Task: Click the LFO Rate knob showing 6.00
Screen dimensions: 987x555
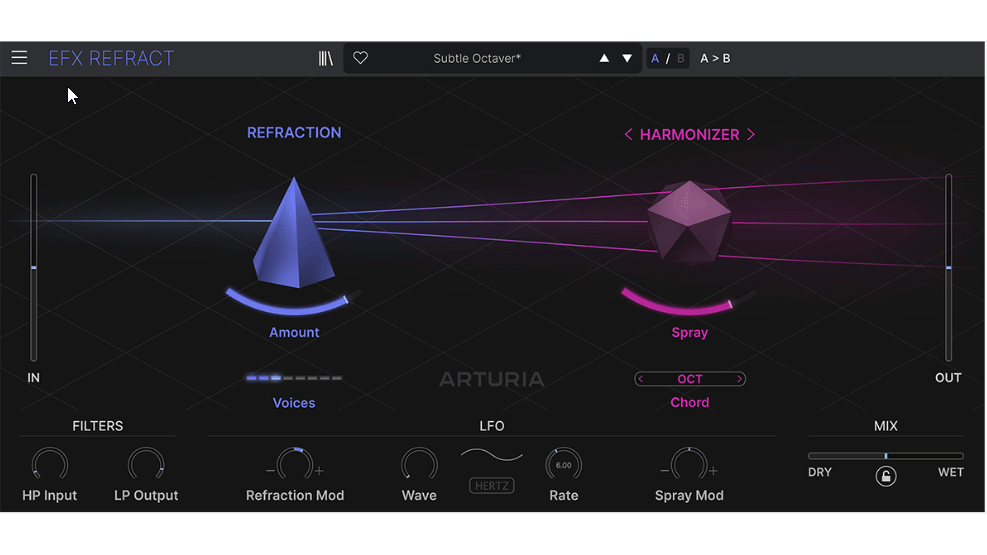Action: point(563,465)
